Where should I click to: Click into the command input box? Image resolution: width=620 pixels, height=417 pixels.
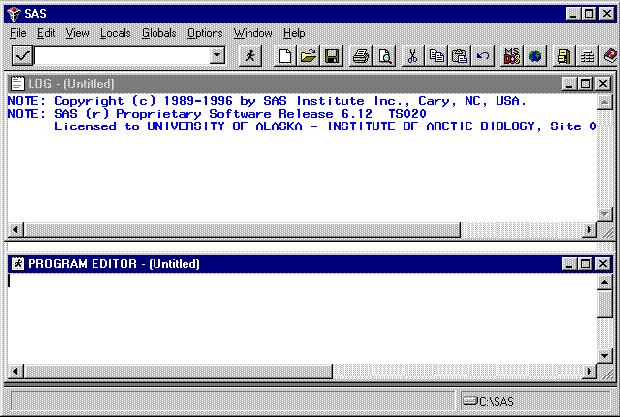[x=123, y=55]
